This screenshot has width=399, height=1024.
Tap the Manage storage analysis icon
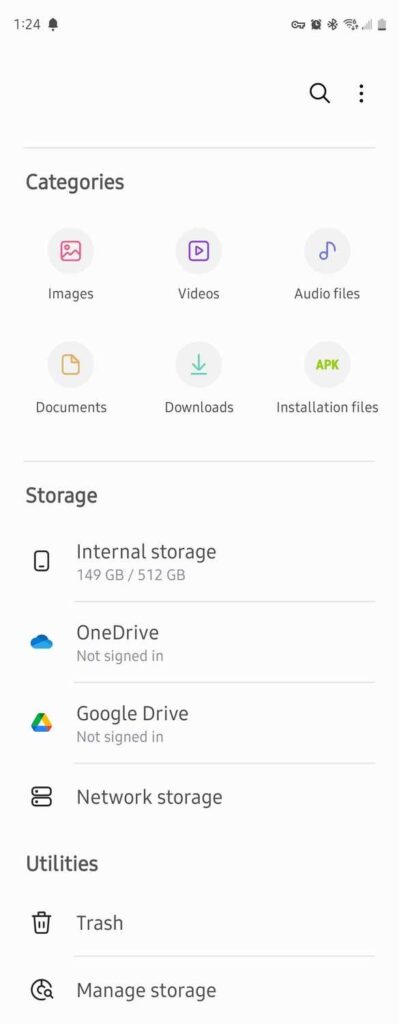pos(42,990)
